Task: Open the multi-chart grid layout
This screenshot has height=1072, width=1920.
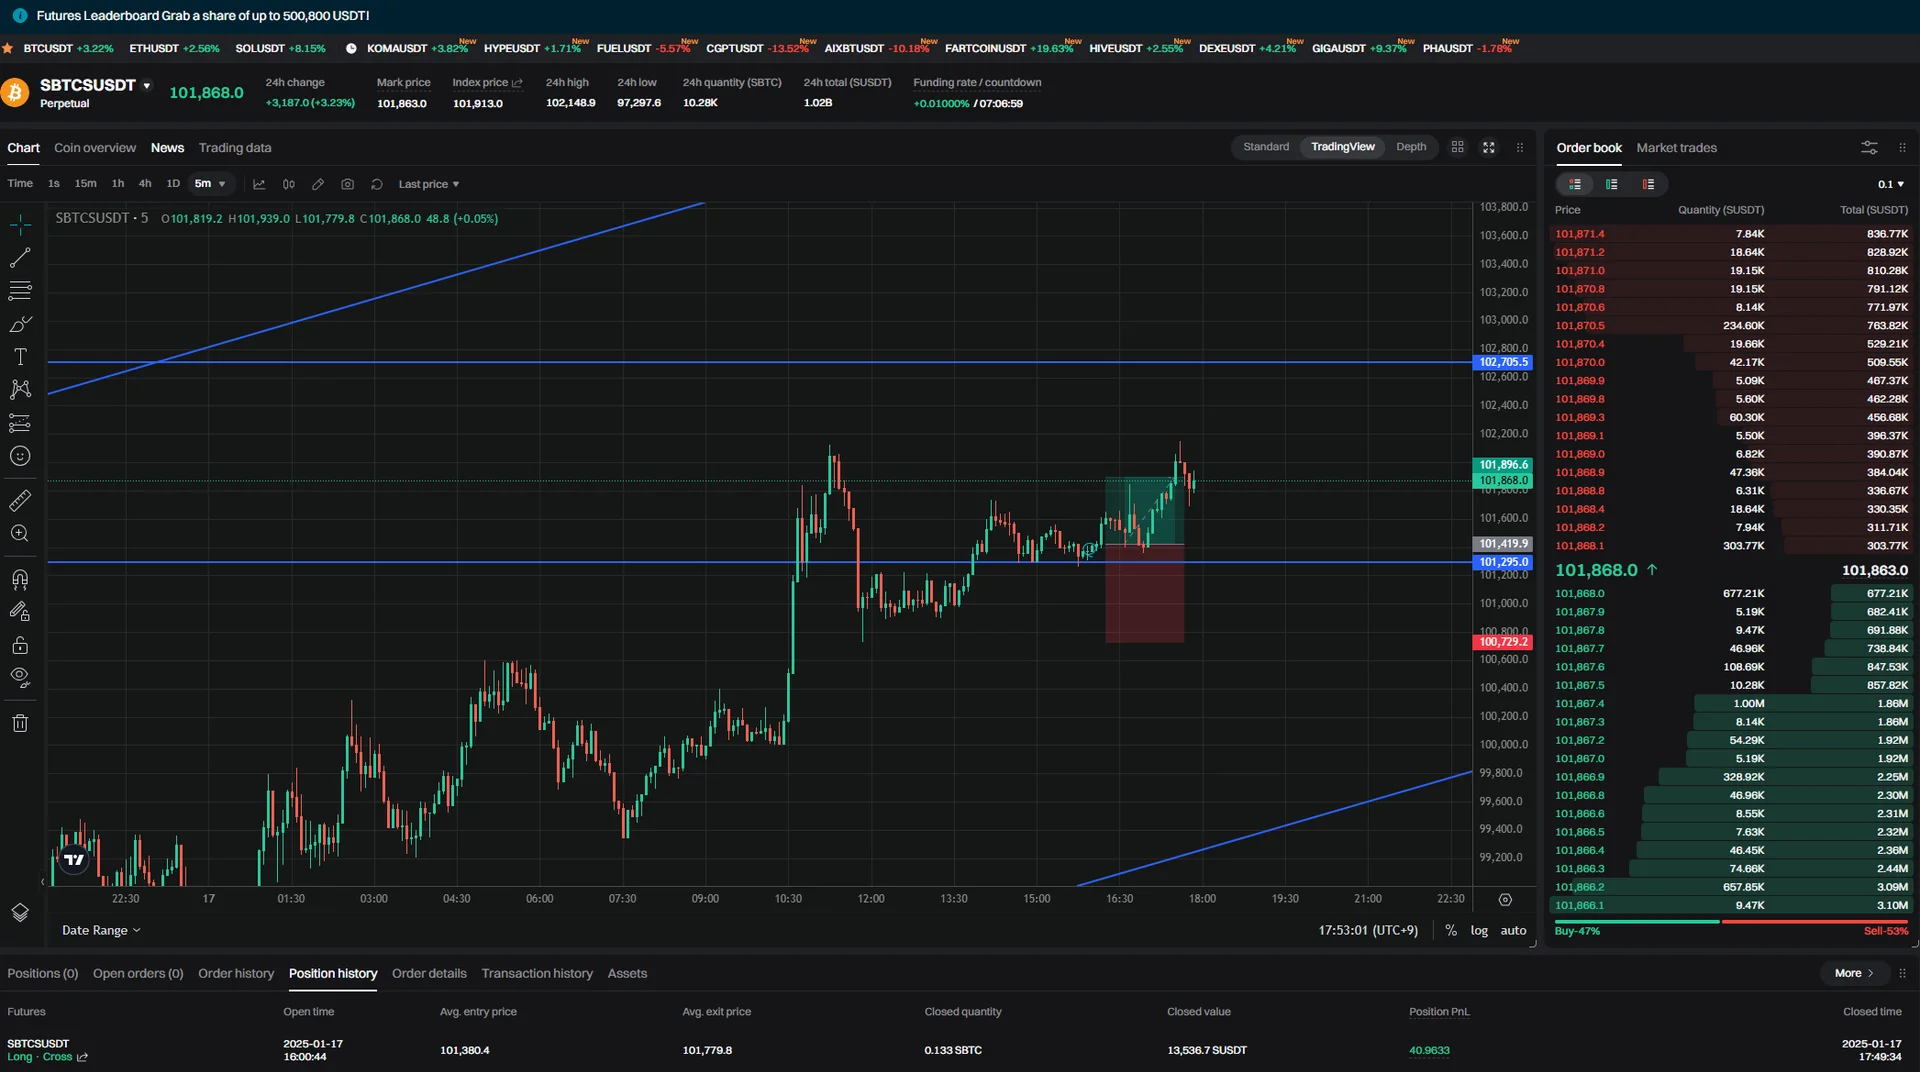Action: pos(1458,147)
